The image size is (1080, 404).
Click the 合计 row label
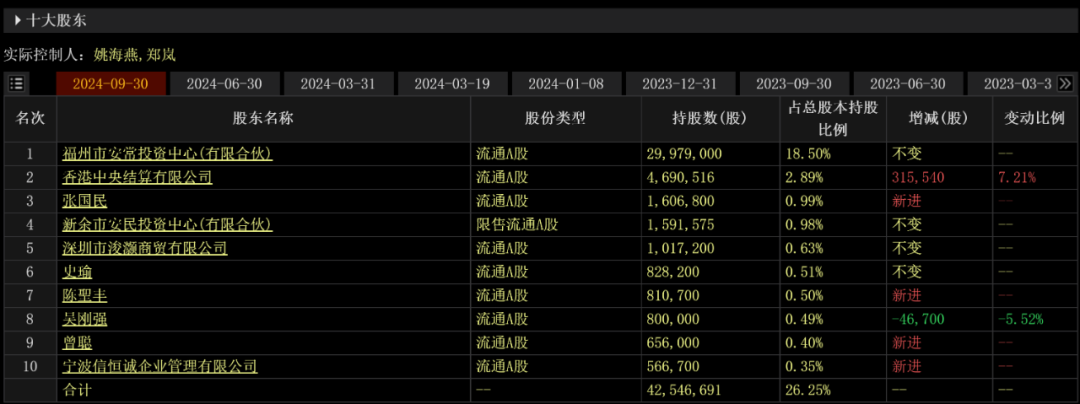tap(76, 390)
